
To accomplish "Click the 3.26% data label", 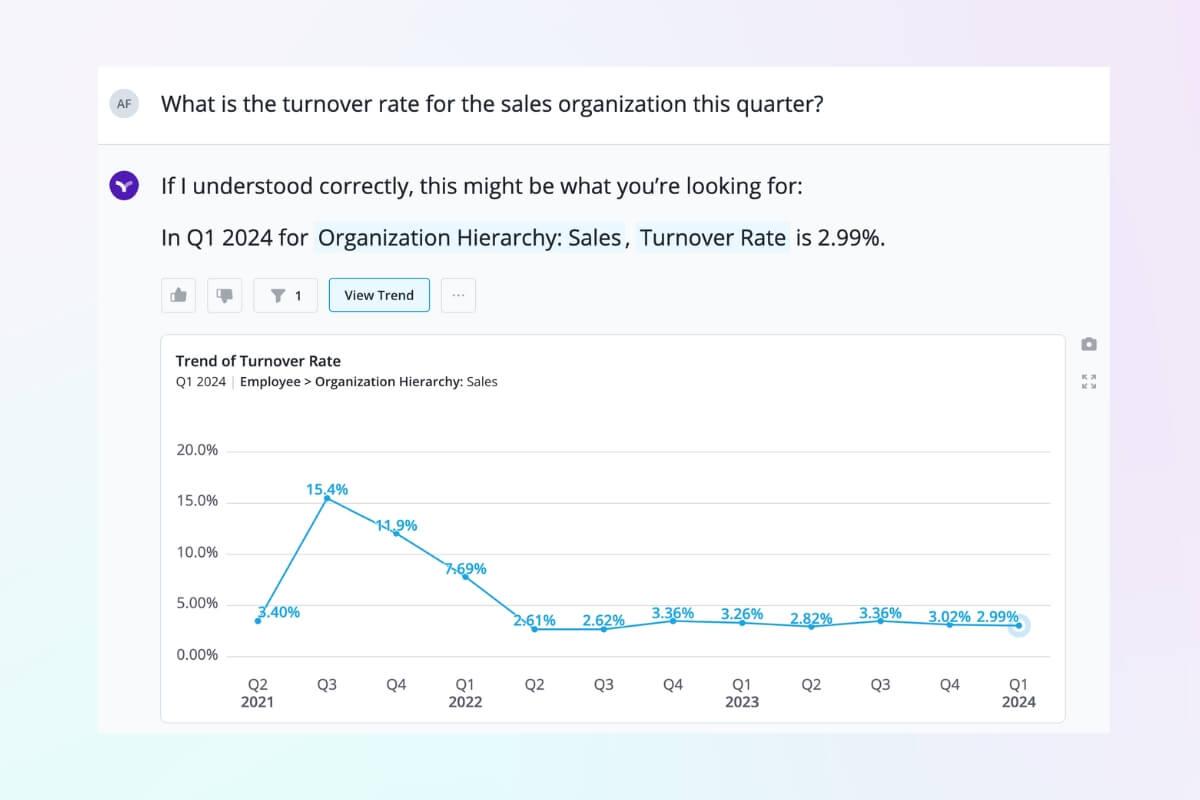I will 742,613.
